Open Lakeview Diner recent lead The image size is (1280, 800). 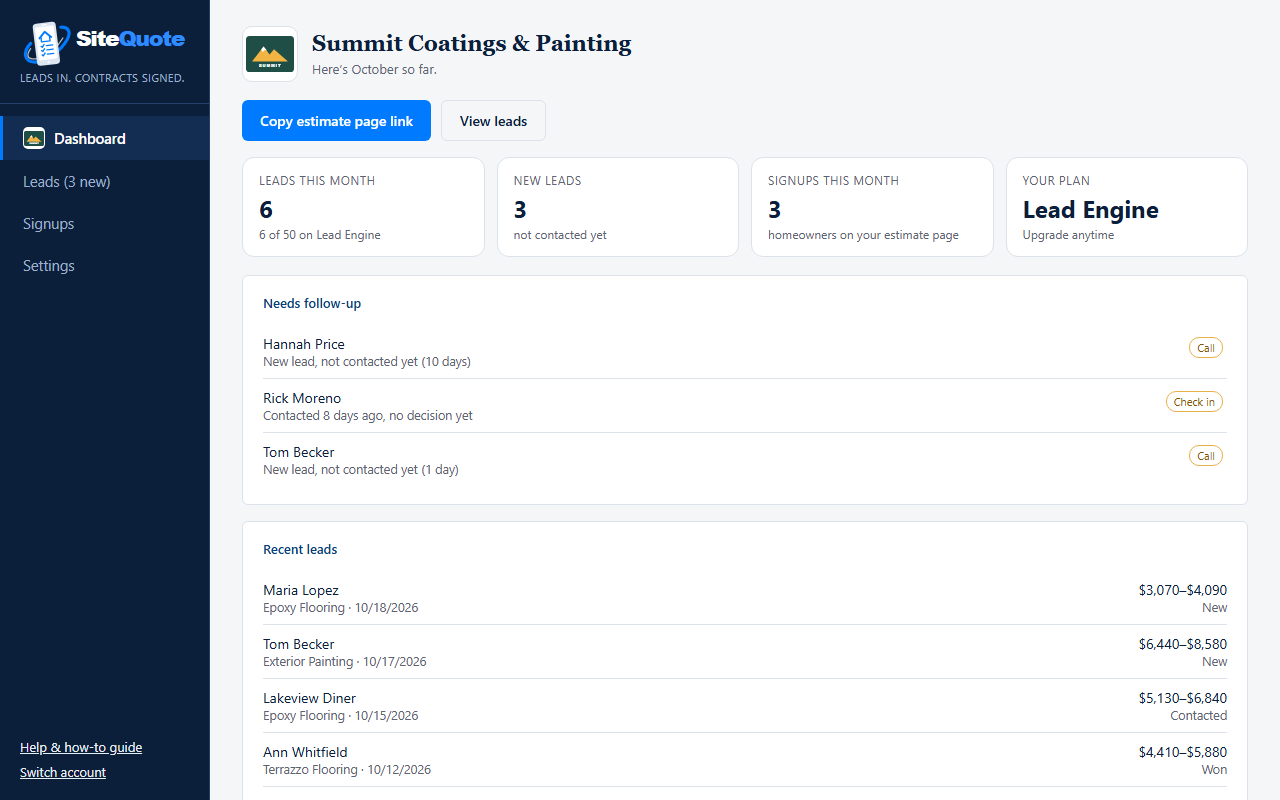[745, 706]
